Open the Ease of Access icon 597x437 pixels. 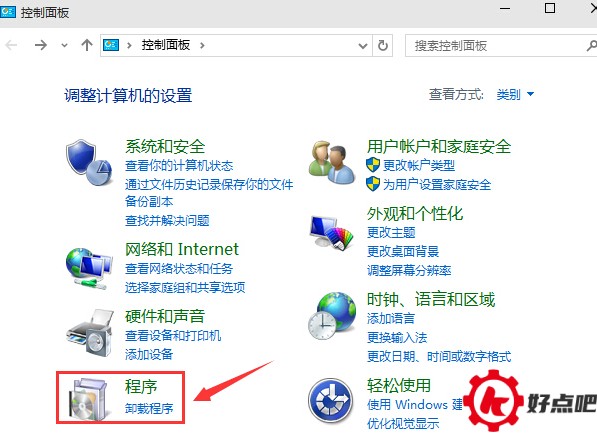330,400
